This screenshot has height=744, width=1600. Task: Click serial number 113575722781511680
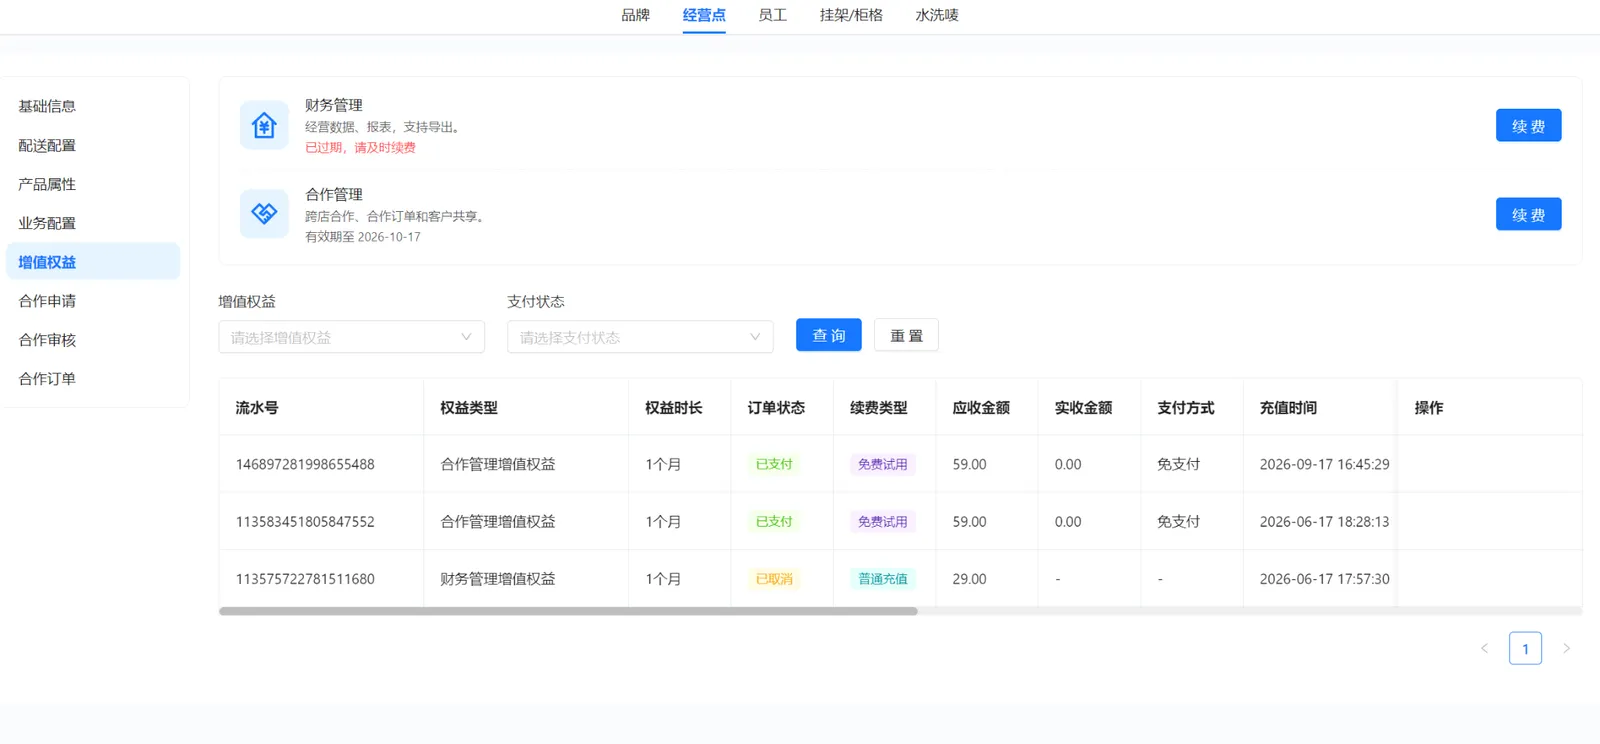click(x=305, y=579)
